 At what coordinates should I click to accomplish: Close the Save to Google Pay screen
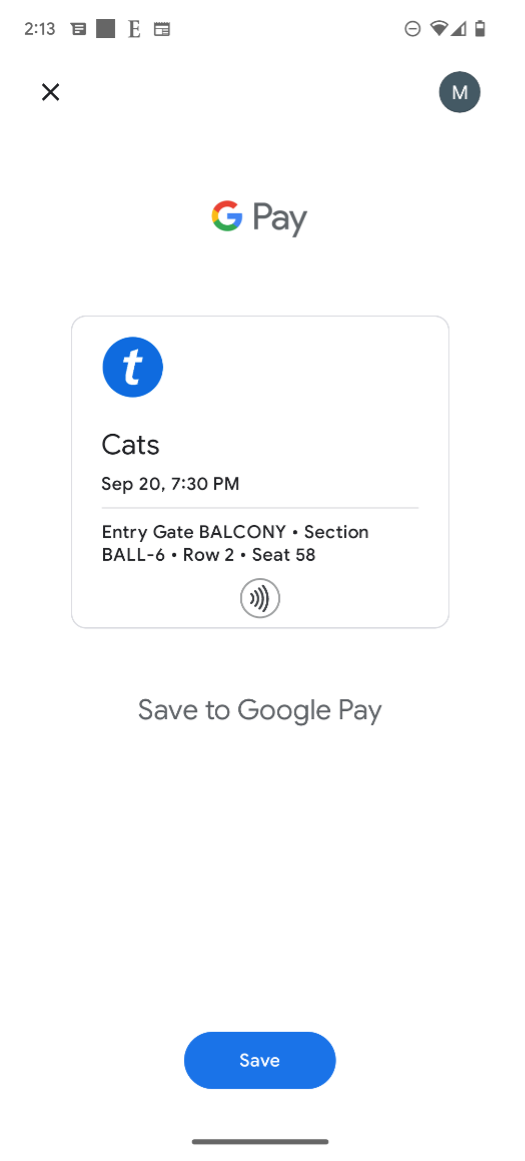tap(50, 92)
